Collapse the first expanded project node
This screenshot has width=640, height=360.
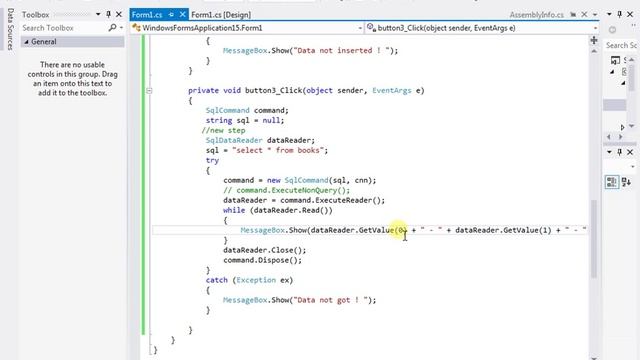612,72
